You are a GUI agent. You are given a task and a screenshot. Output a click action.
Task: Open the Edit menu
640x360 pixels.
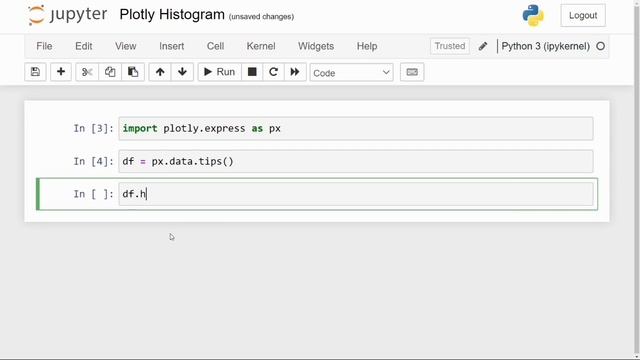point(84,46)
